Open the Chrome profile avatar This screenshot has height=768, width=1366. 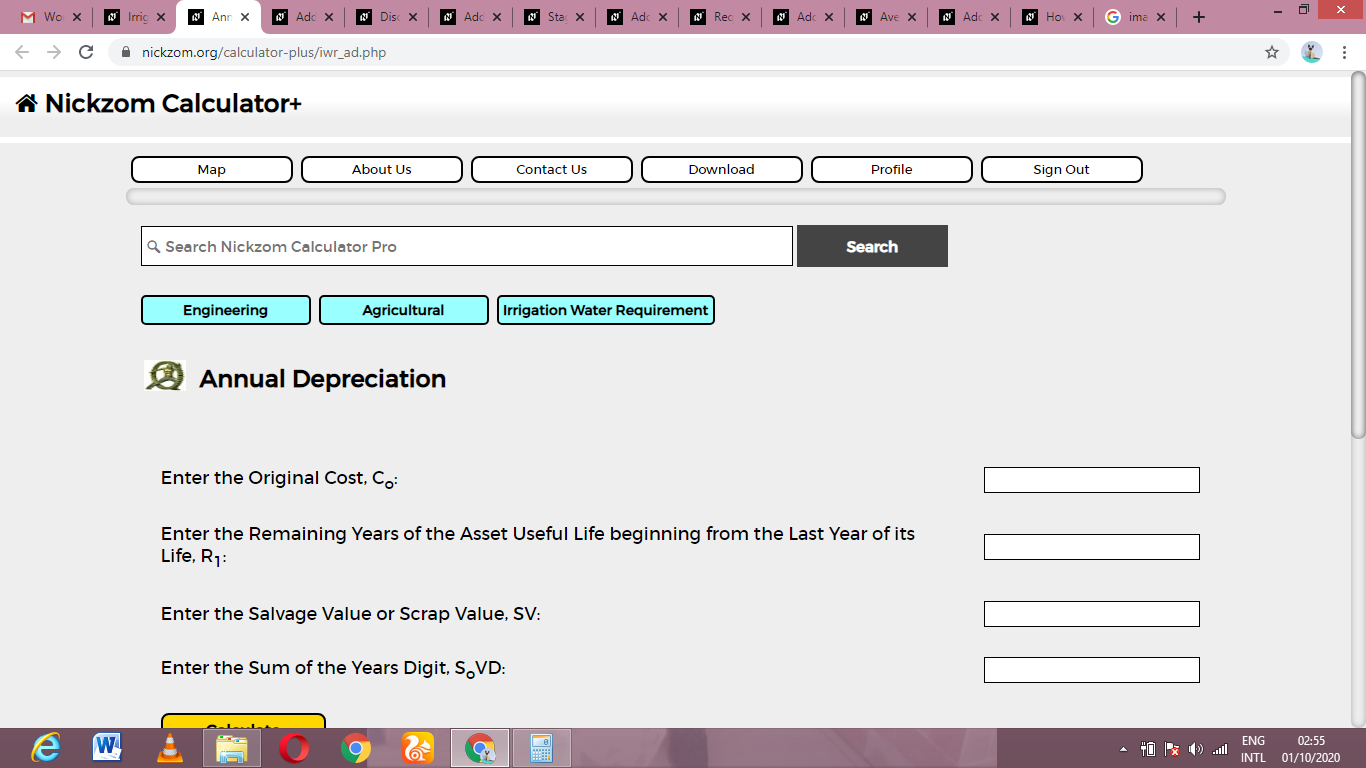1312,52
